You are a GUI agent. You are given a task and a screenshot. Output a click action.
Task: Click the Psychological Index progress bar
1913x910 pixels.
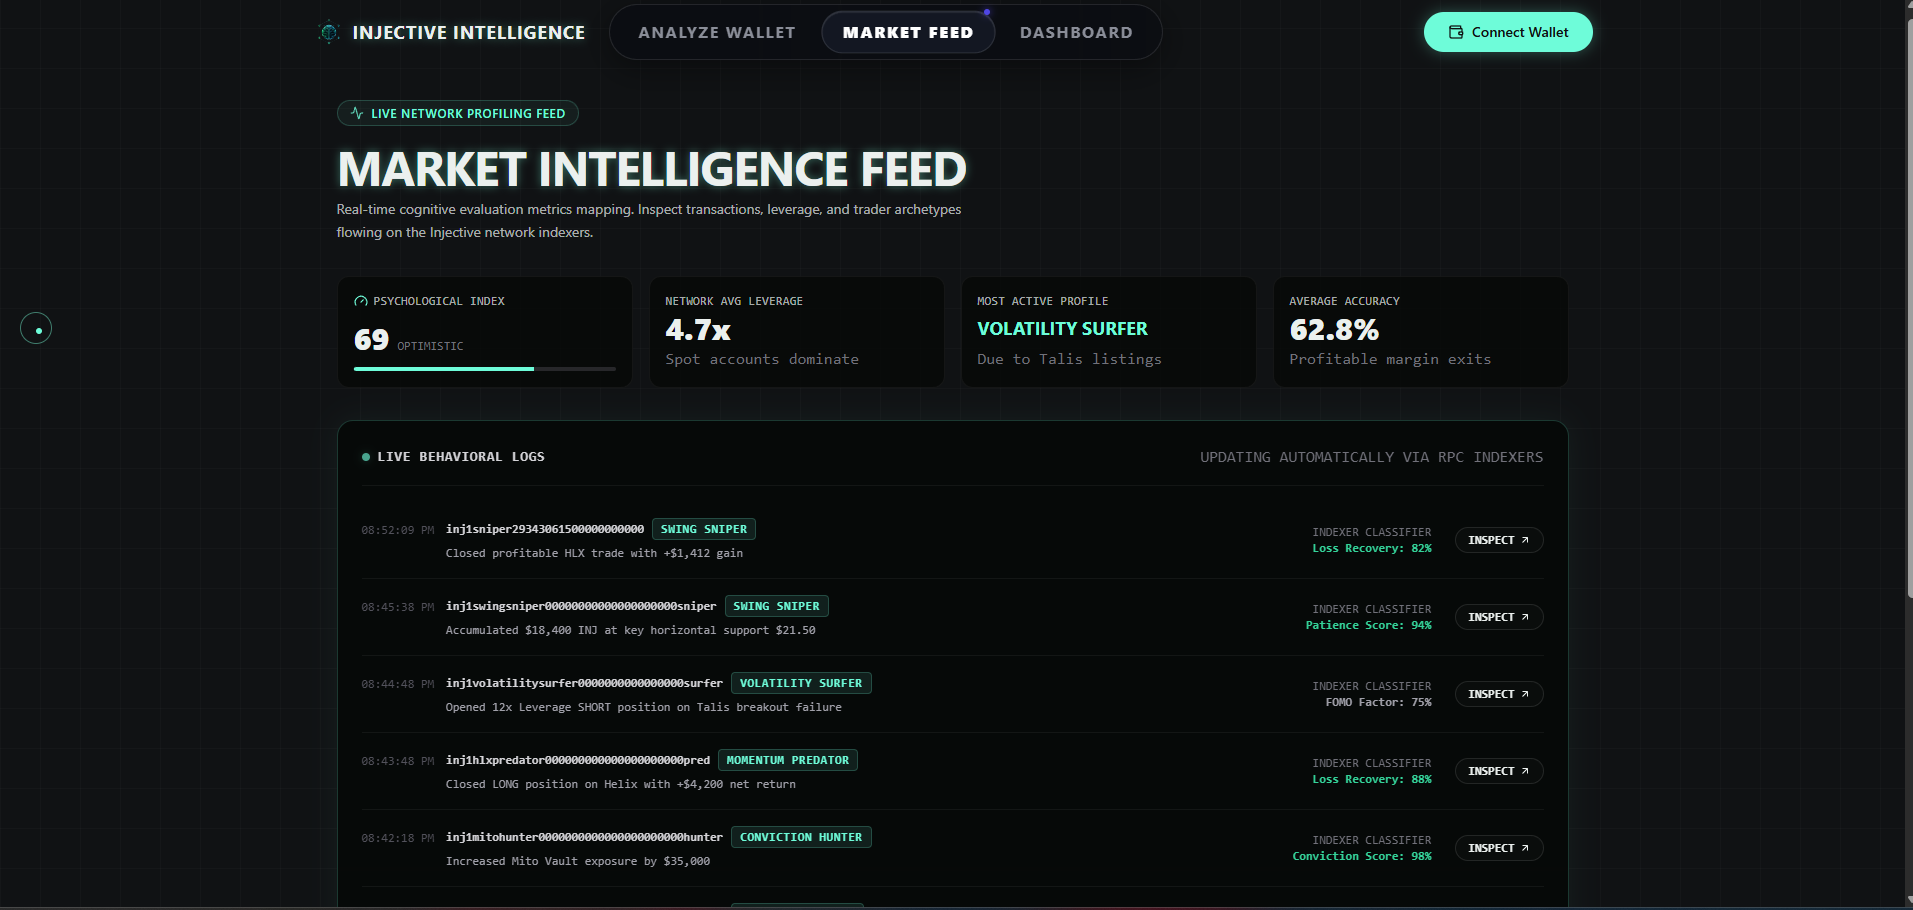point(485,369)
